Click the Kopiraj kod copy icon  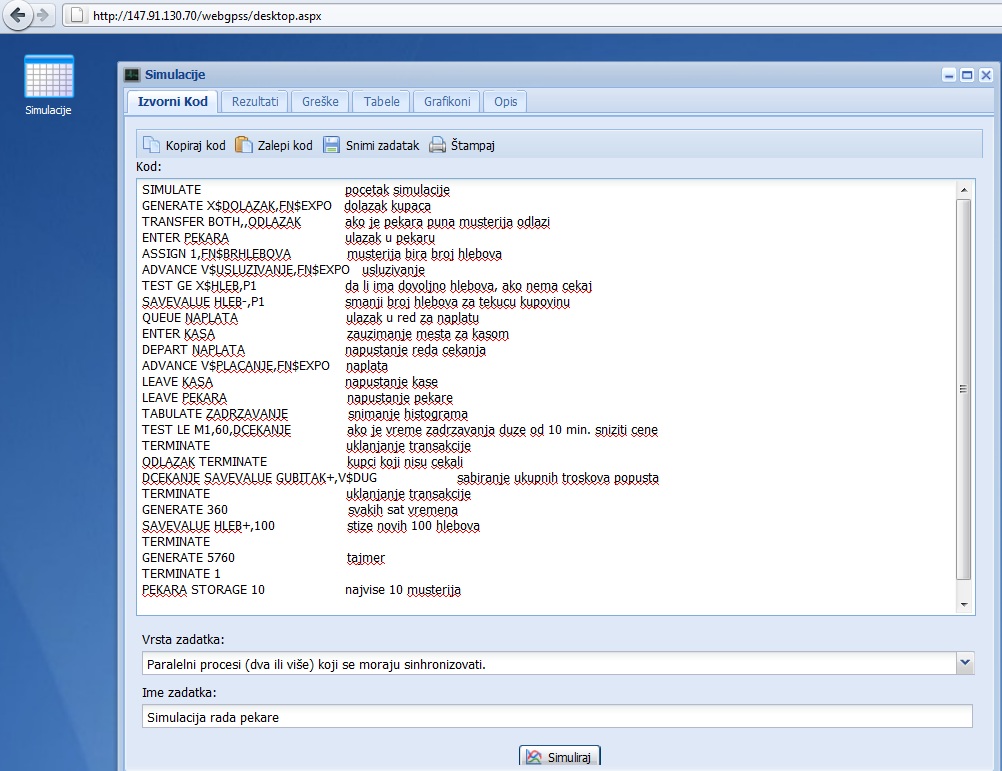point(151,144)
